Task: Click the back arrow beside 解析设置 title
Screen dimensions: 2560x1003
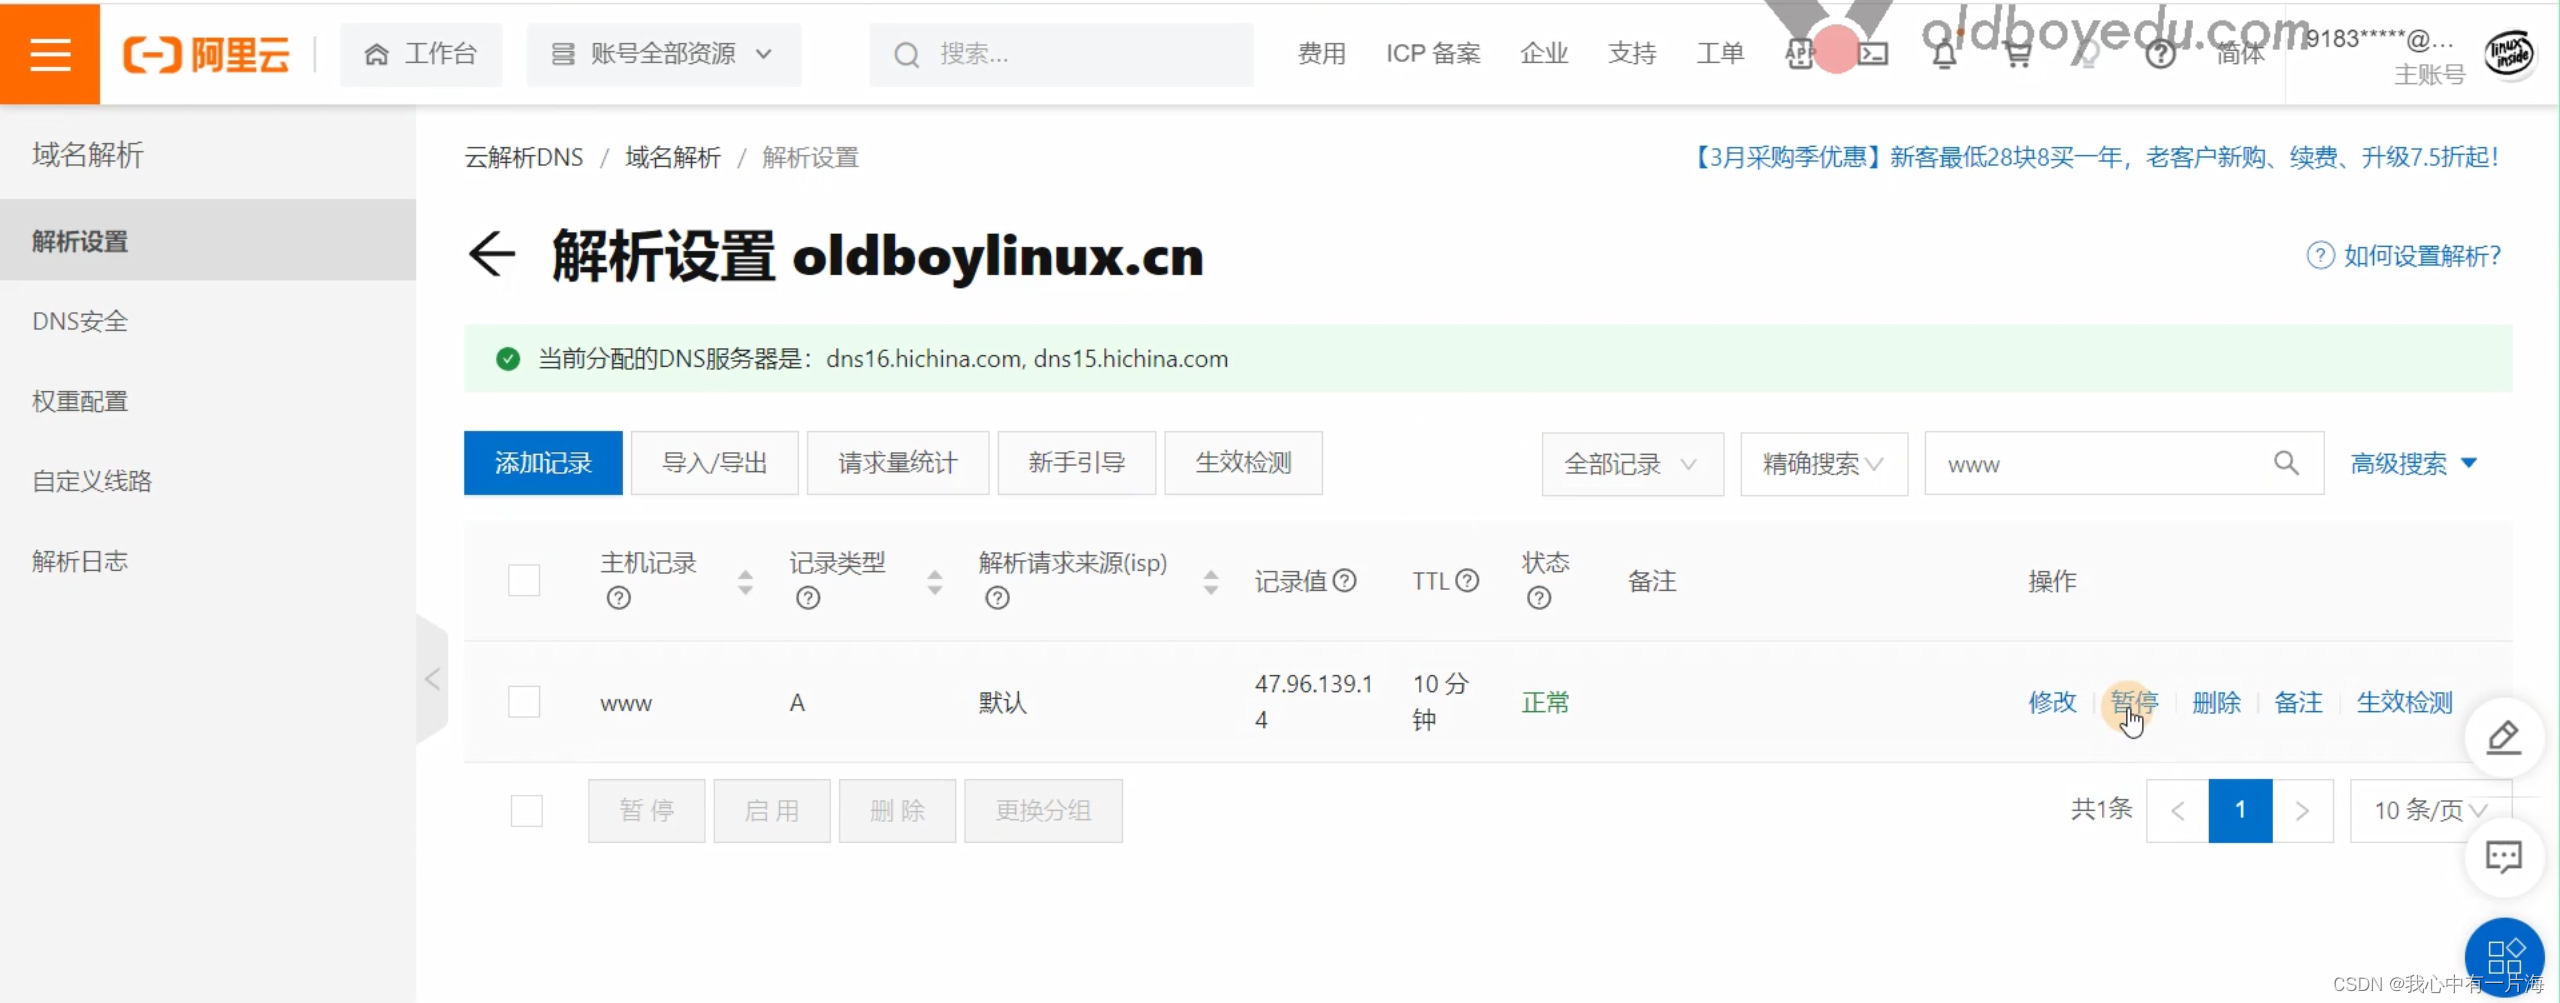Action: coord(491,254)
